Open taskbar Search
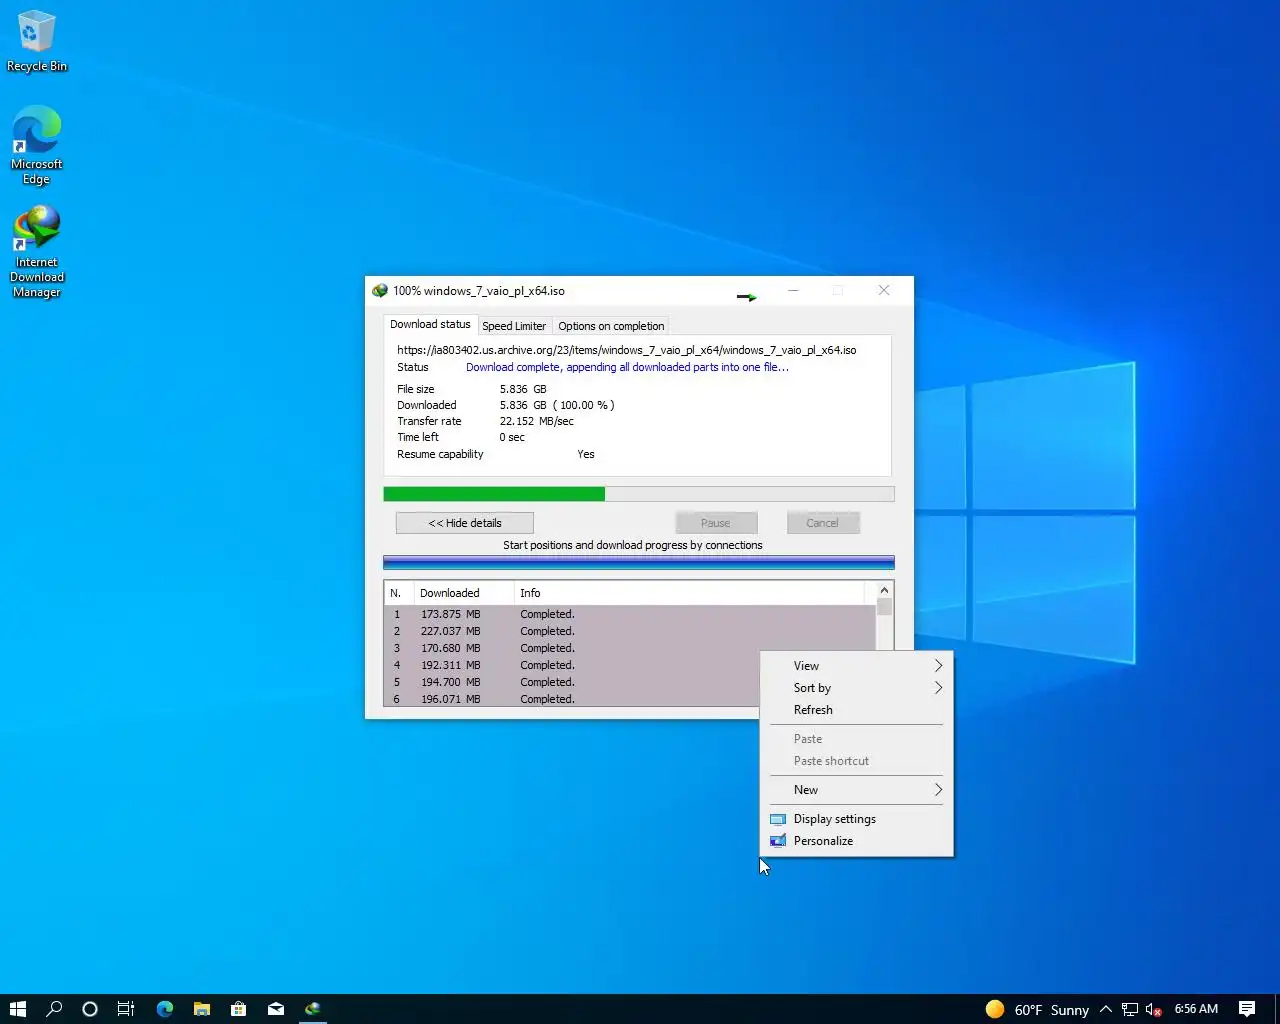This screenshot has width=1280, height=1024. 54,1009
